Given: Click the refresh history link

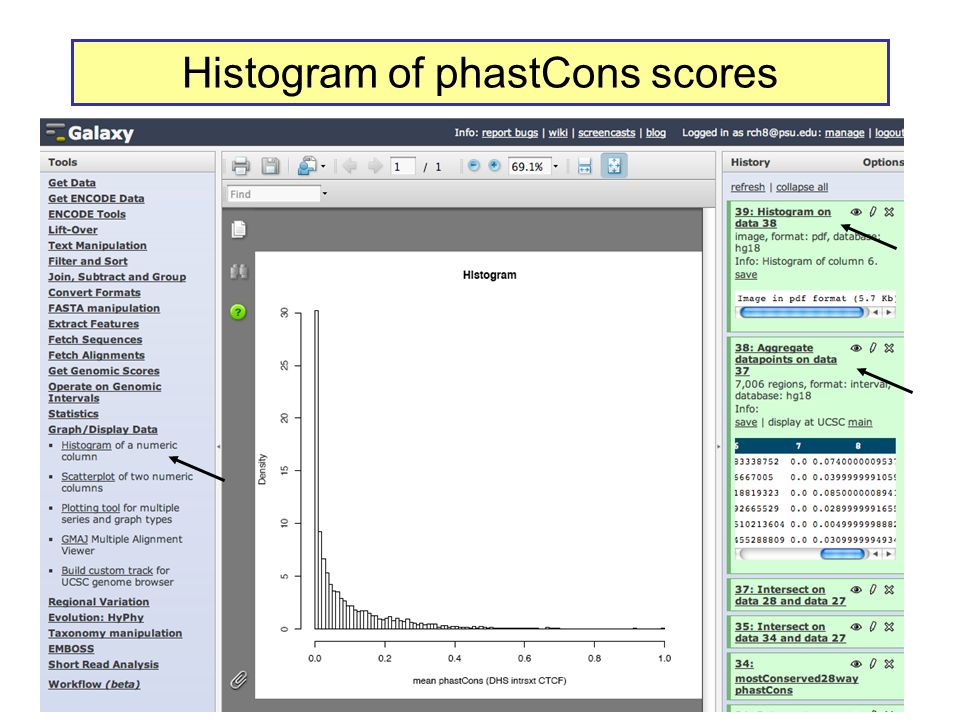Looking at the screenshot, I should coord(748,187).
